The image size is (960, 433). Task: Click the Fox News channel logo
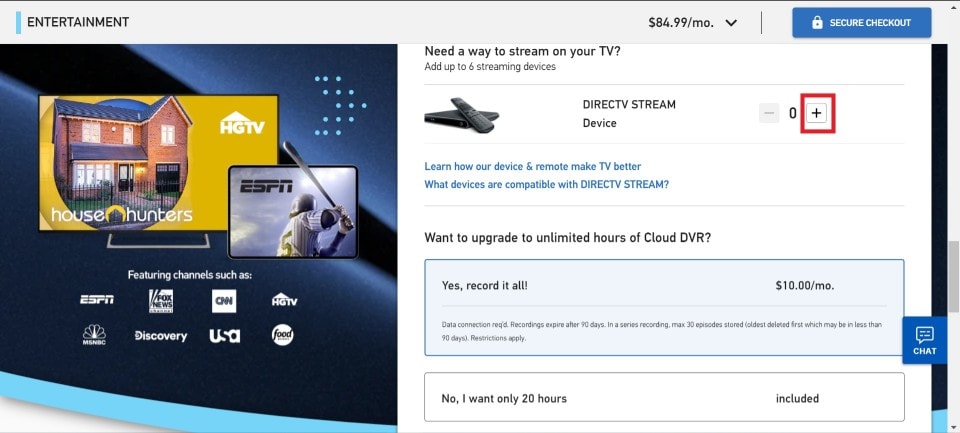(x=161, y=301)
